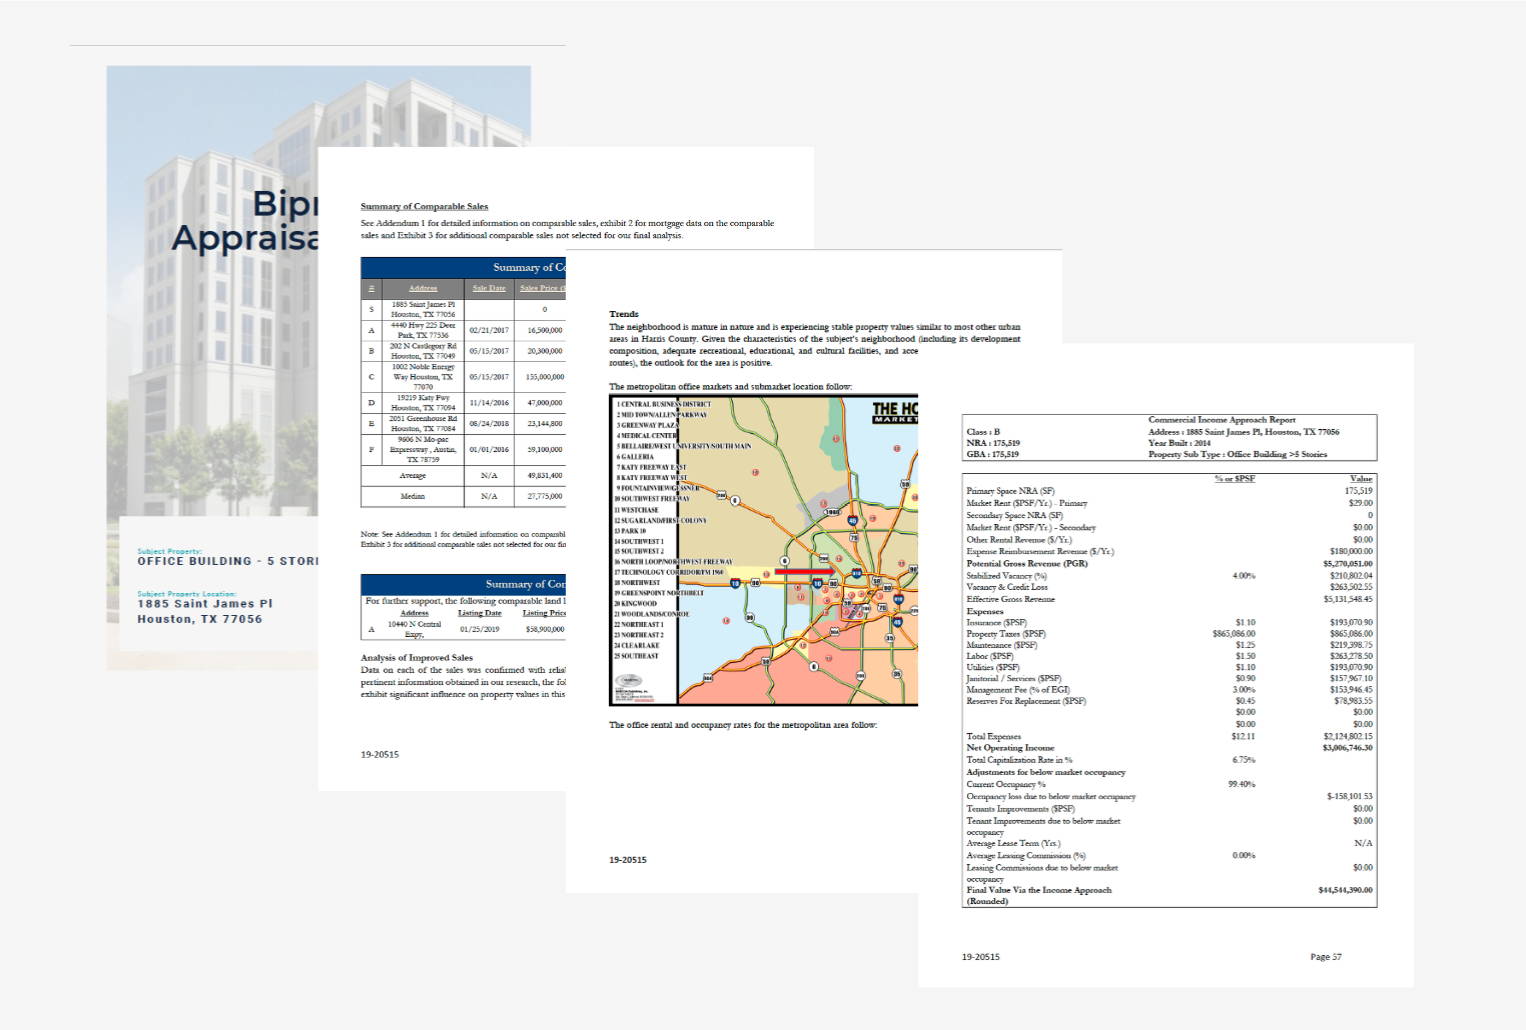Image resolution: width=1526 pixels, height=1030 pixels.
Task: Click the 'Sale Date' column header
Action: [x=489, y=288]
